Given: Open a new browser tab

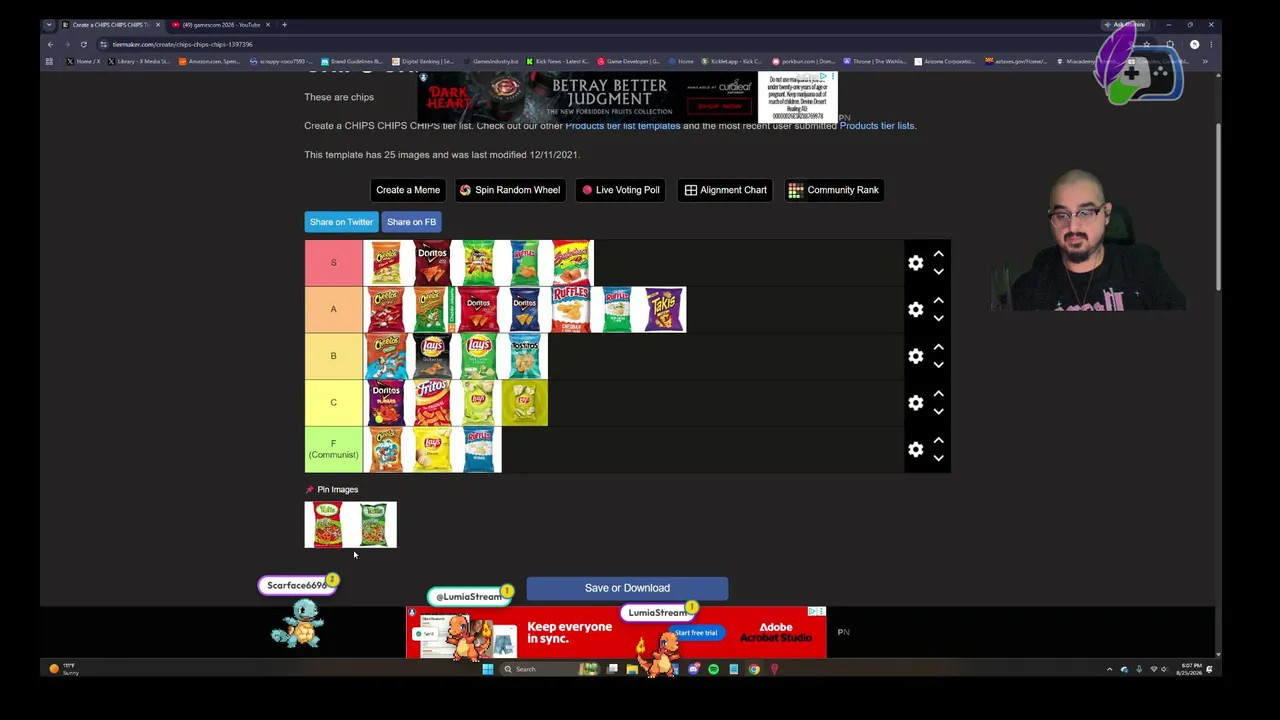Looking at the screenshot, I should click(284, 25).
